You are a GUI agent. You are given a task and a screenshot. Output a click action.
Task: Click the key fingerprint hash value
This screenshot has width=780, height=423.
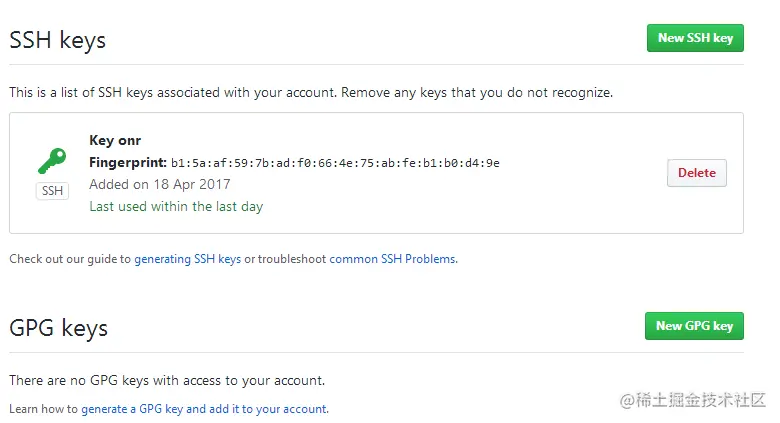[x=335, y=163]
